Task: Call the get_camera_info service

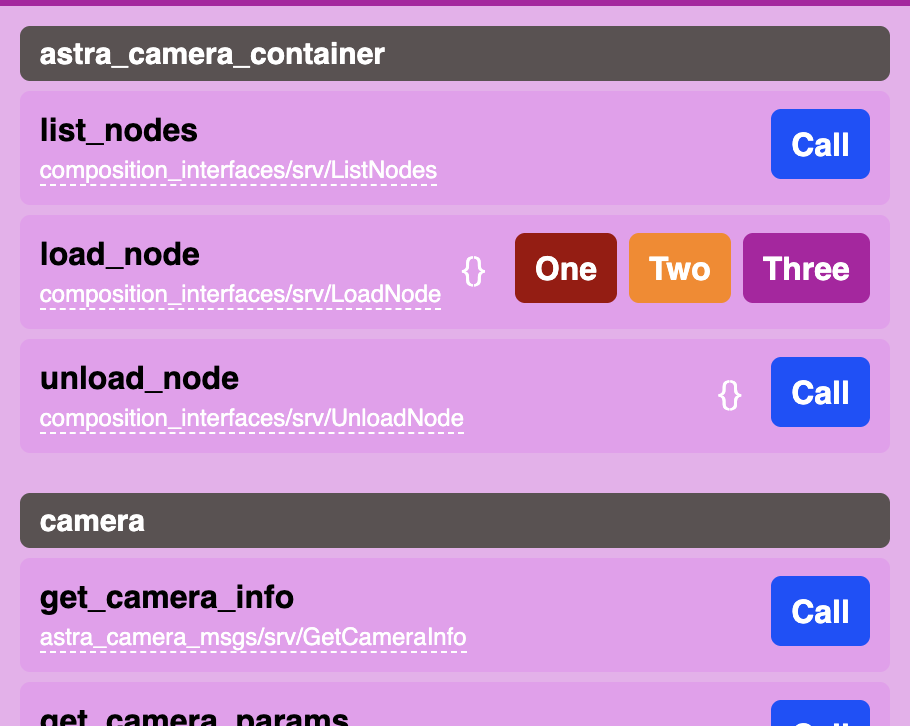Action: 820,611
